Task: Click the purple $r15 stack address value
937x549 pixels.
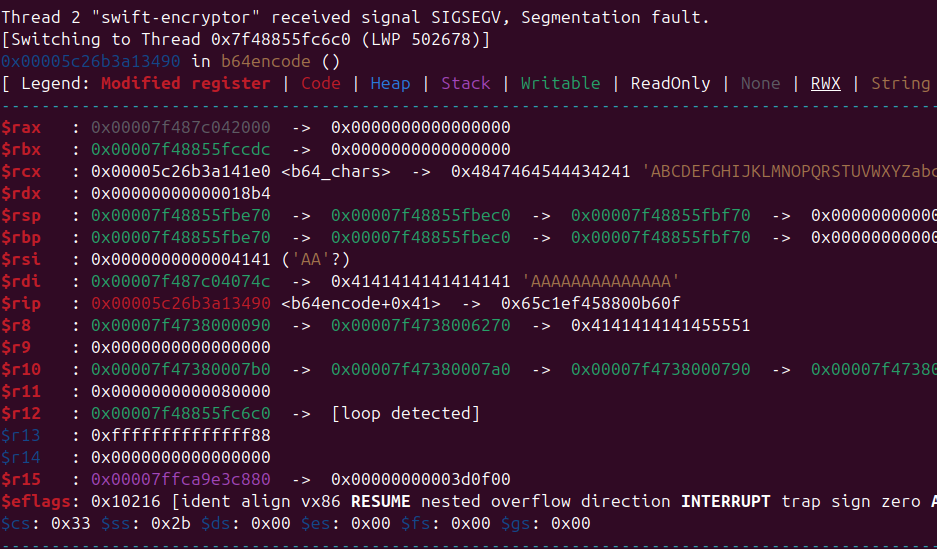Action: 180,479
